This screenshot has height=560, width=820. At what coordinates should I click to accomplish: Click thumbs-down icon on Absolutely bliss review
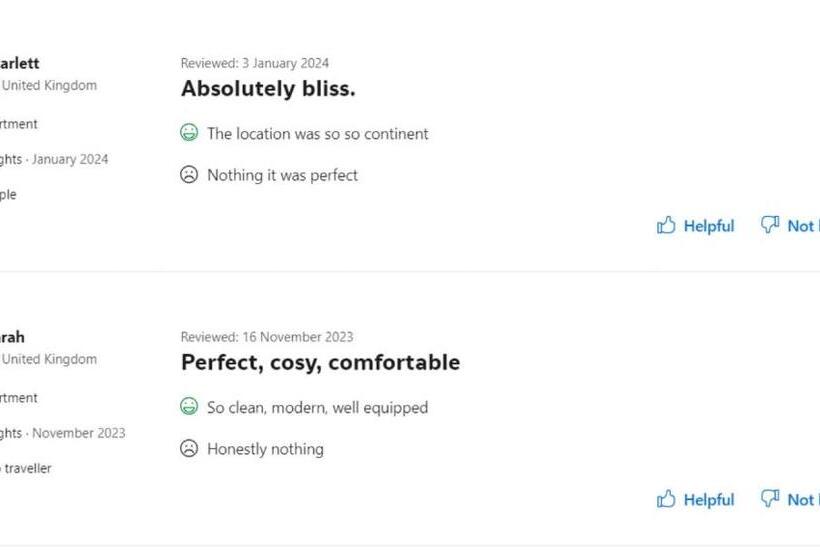[x=770, y=225]
